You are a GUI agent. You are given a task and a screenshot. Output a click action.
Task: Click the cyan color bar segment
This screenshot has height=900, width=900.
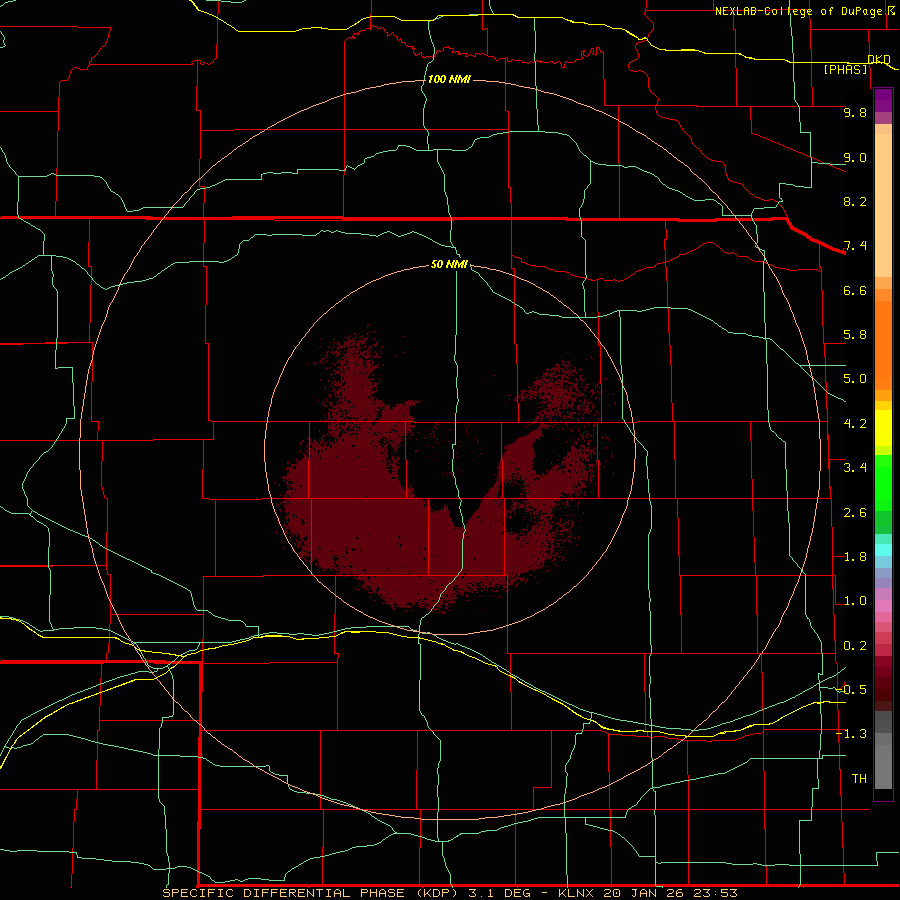883,550
